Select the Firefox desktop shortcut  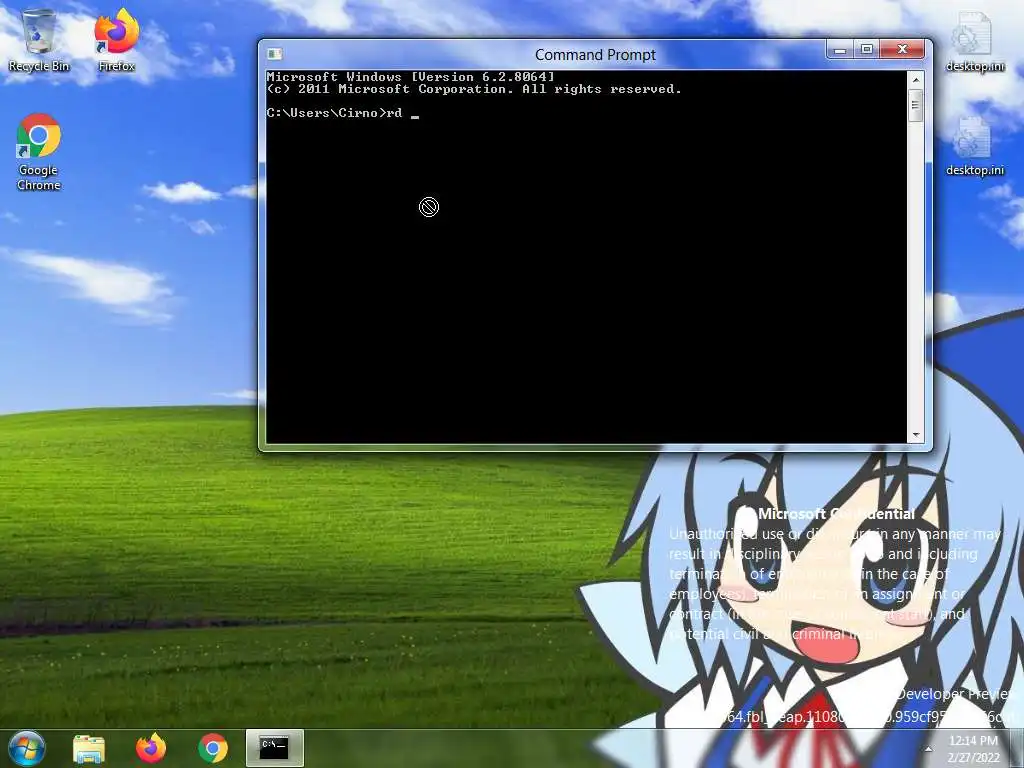[116, 39]
